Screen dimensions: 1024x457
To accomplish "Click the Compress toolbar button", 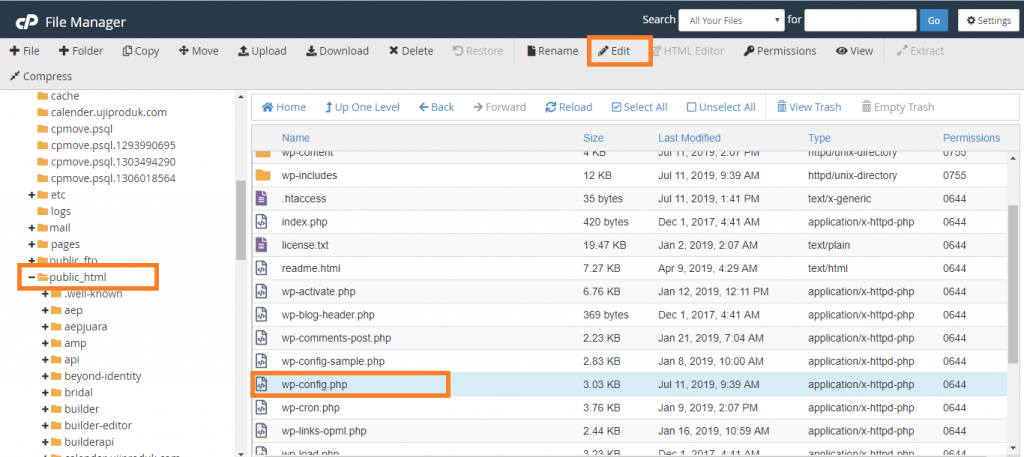I will tap(40, 76).
